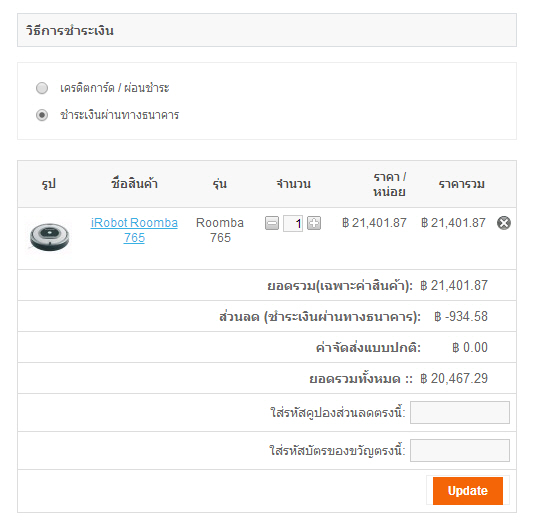The height and width of the screenshot is (526, 533).
Task: Focus the quantity field showing 1
Action: (293, 224)
